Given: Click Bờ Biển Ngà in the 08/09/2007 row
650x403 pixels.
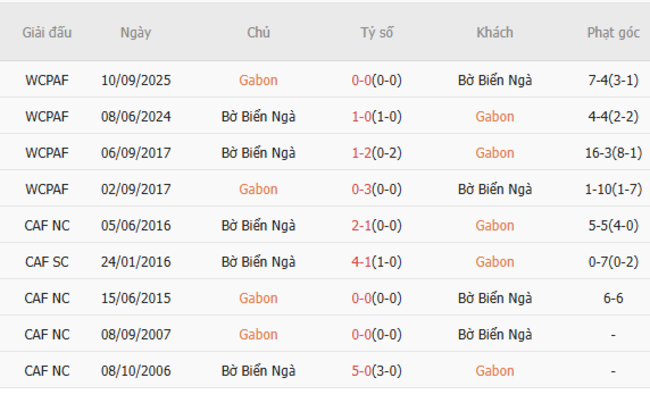Looking at the screenshot, I should (x=495, y=334).
